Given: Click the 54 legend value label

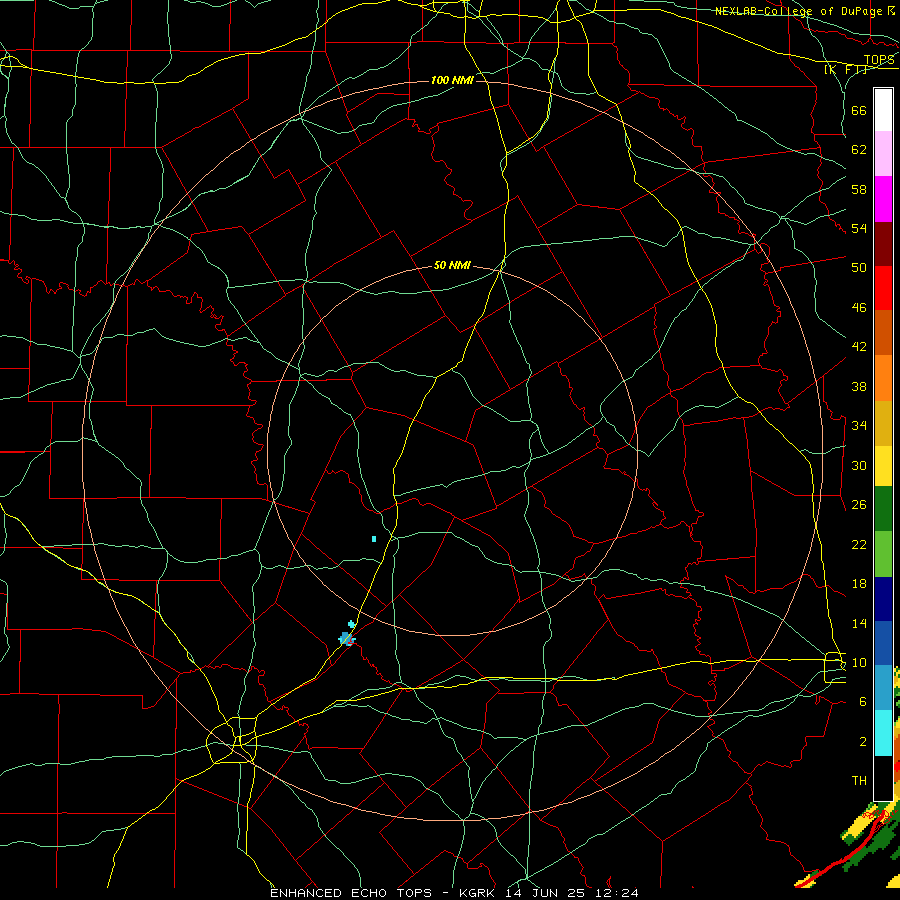Looking at the screenshot, I should click(x=859, y=228).
